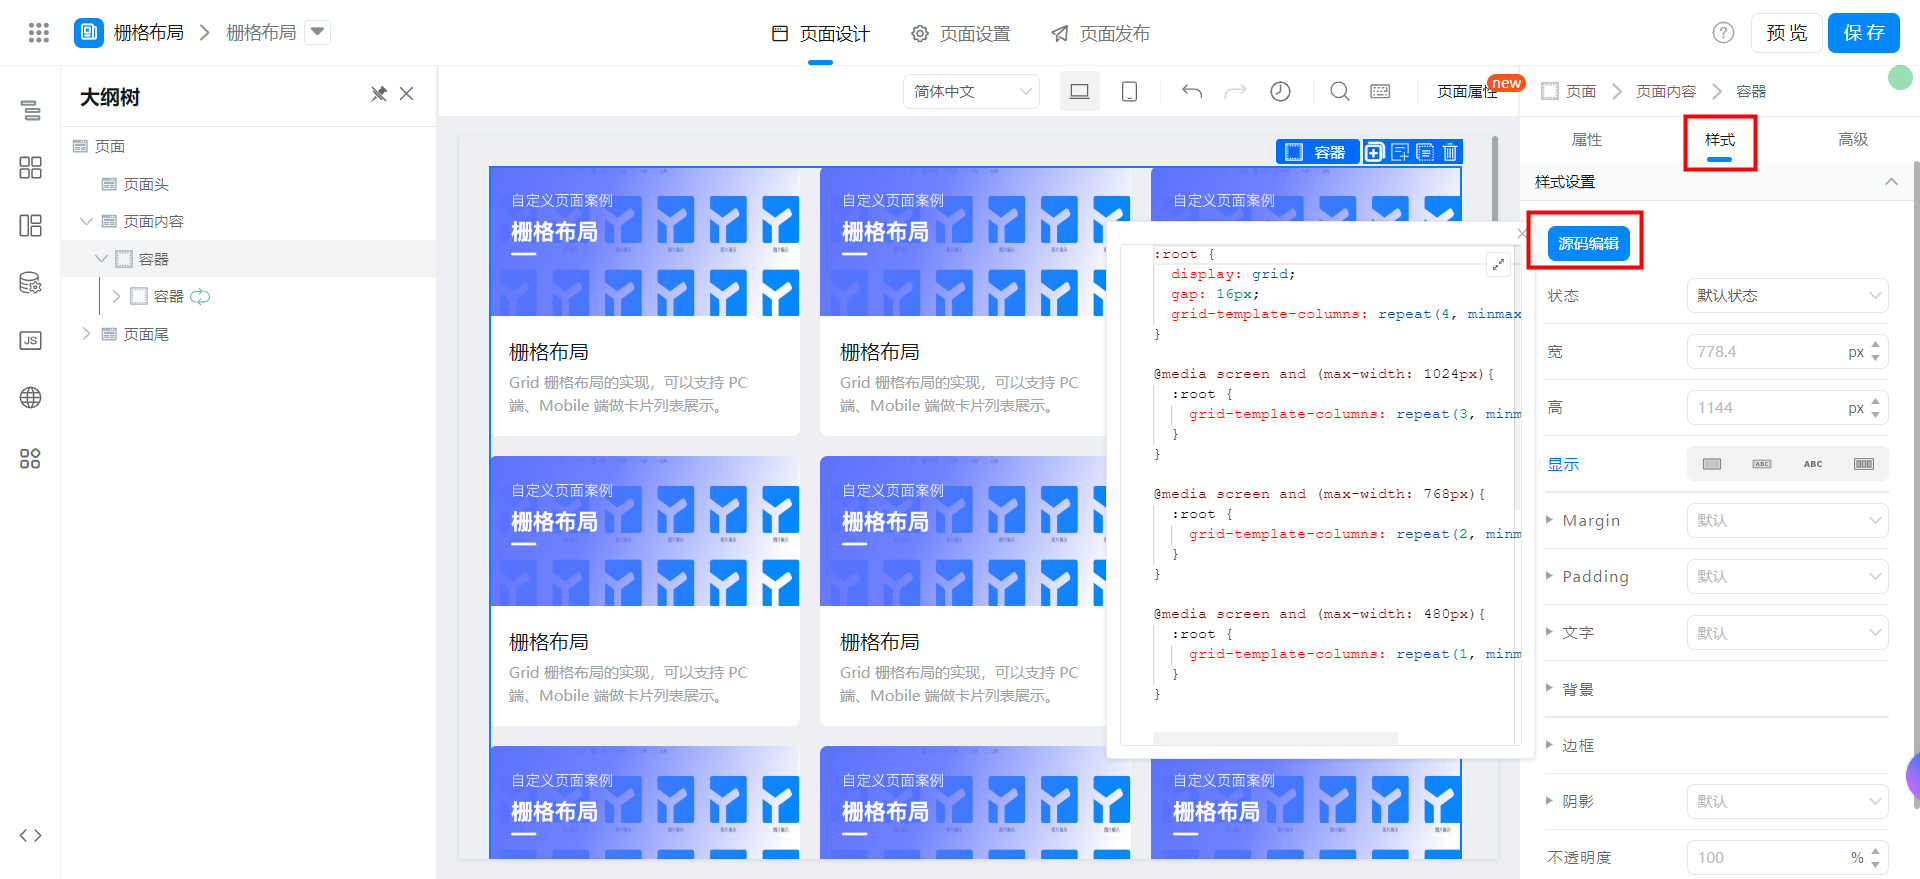Open the data source settings icon

click(30, 283)
